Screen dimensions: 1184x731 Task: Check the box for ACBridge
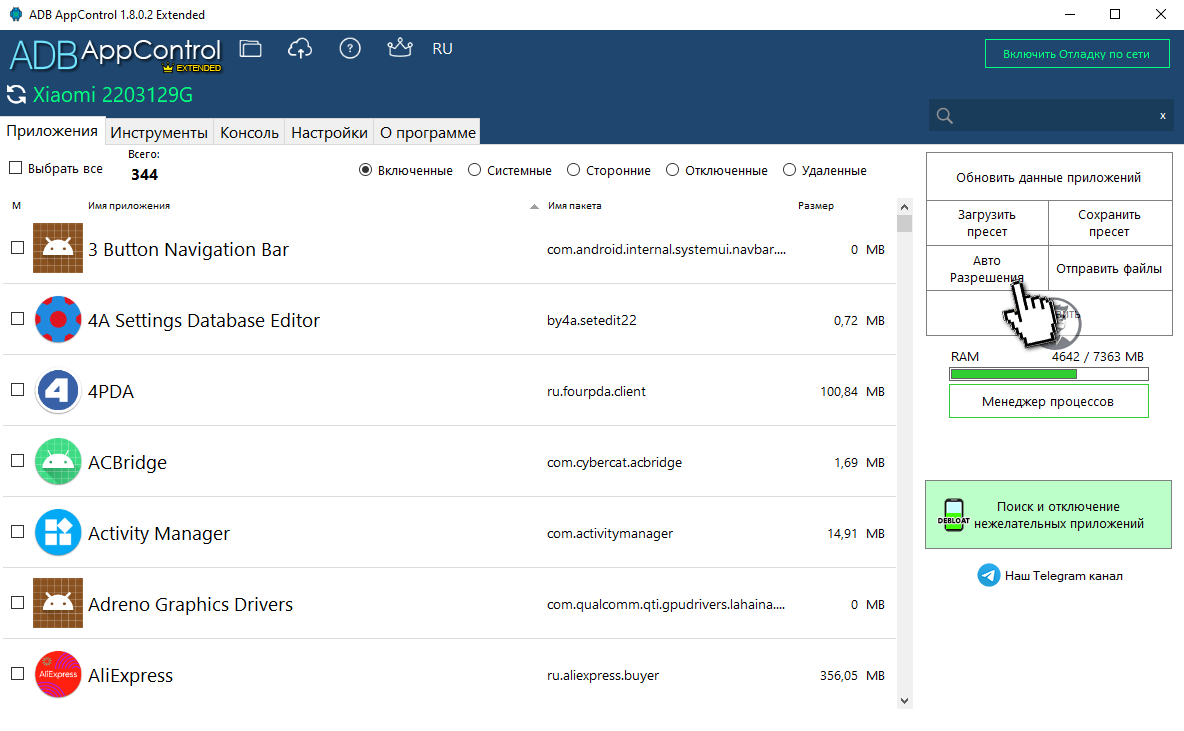(17, 461)
